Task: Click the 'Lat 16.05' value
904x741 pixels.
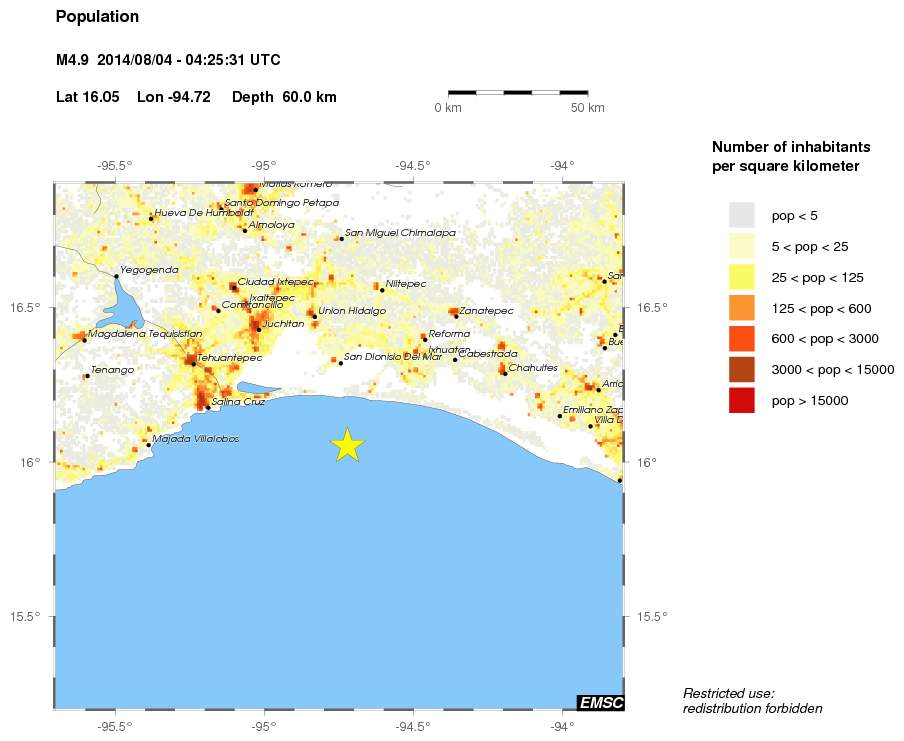Action: click(88, 97)
